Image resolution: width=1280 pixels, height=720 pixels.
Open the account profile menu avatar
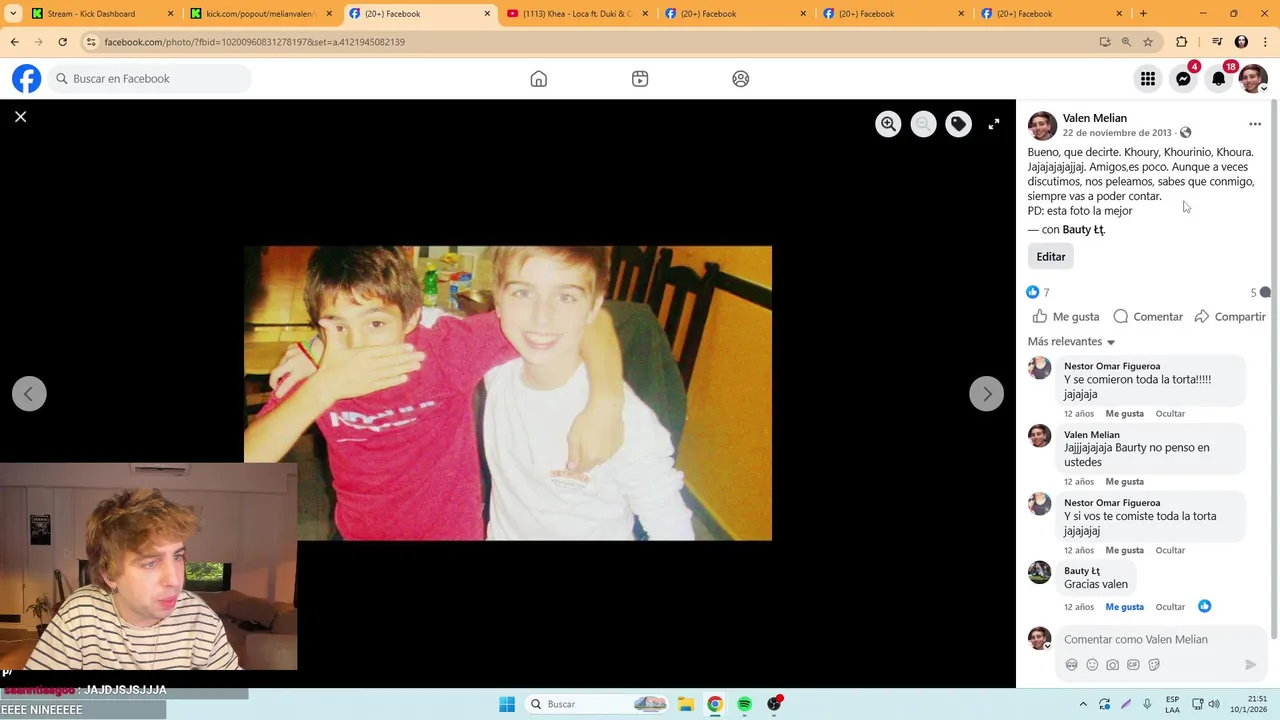click(x=1253, y=79)
